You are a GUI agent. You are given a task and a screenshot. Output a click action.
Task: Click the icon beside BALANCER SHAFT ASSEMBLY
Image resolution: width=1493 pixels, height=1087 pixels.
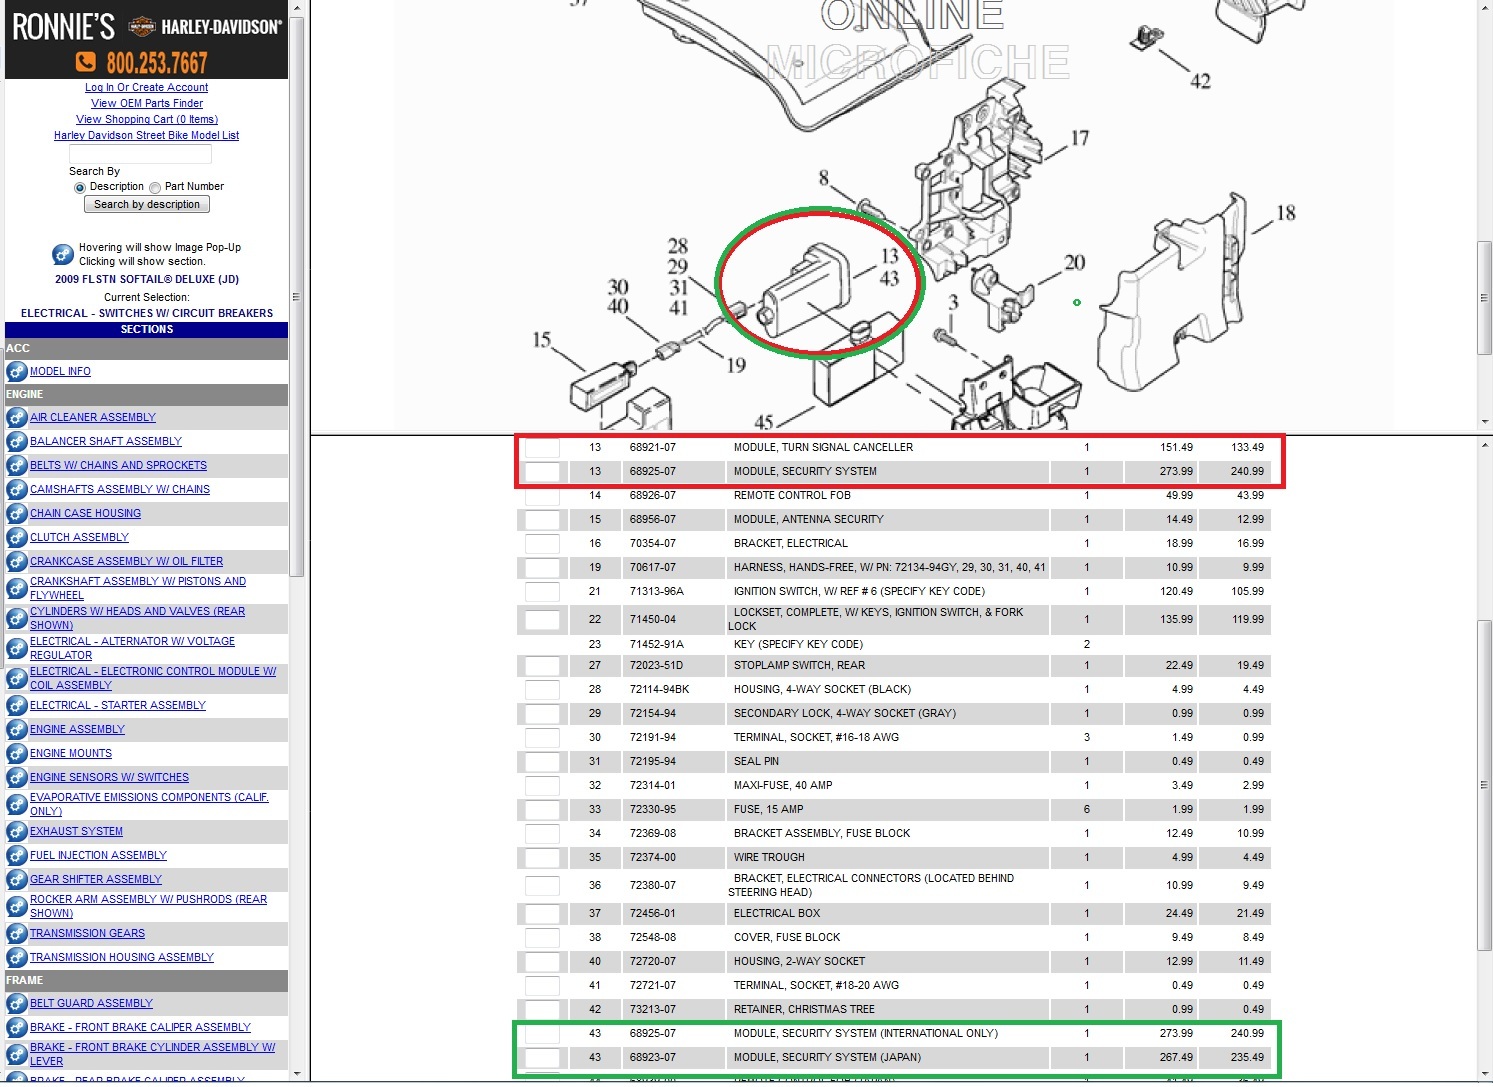pyautogui.click(x=17, y=441)
